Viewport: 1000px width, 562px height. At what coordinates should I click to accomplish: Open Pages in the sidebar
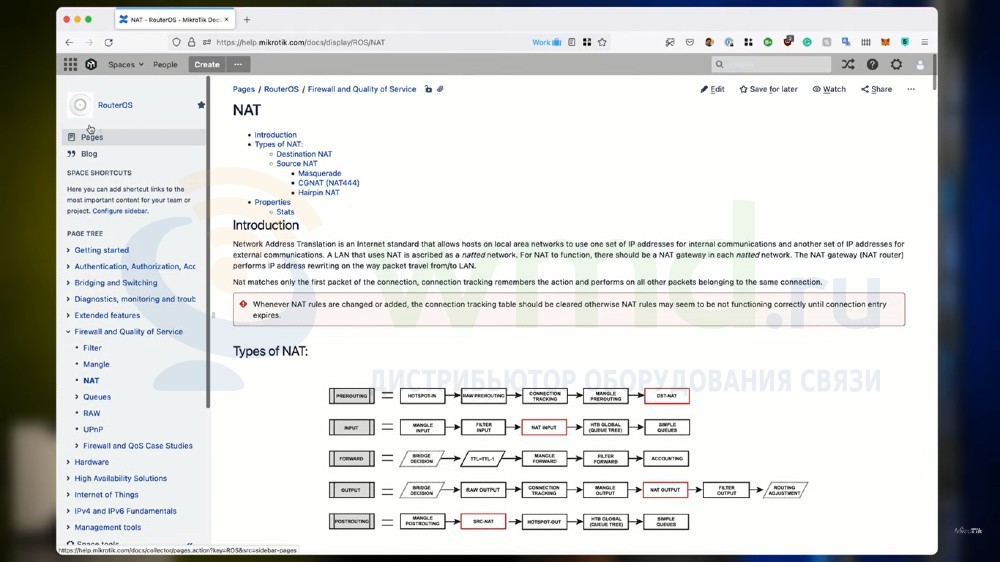[x=134, y=137]
